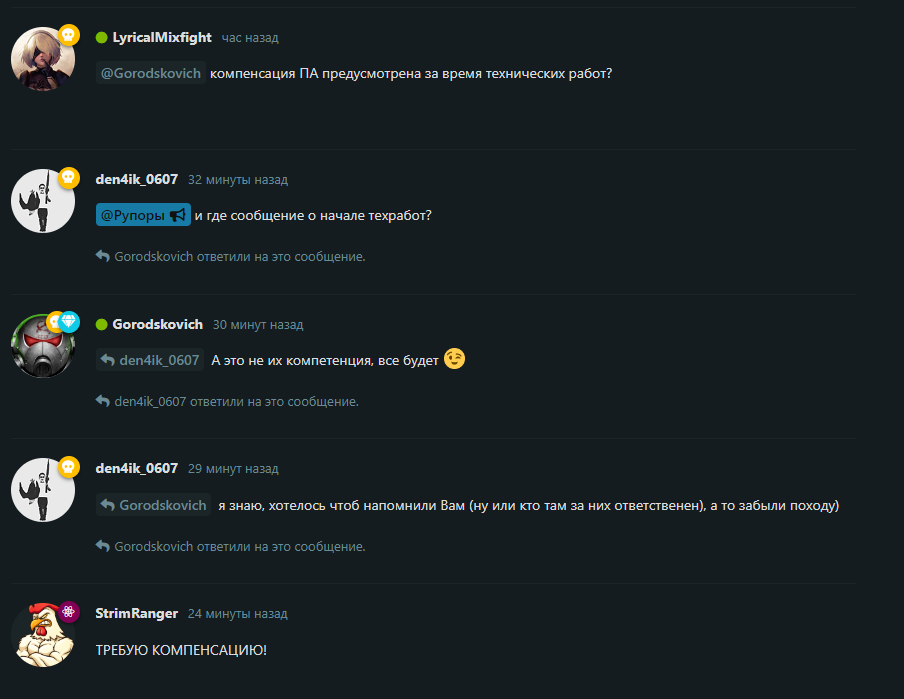Open the LyricalMixfight username profile link
Image resolution: width=904 pixels, height=699 pixels.
pyautogui.click(x=162, y=37)
